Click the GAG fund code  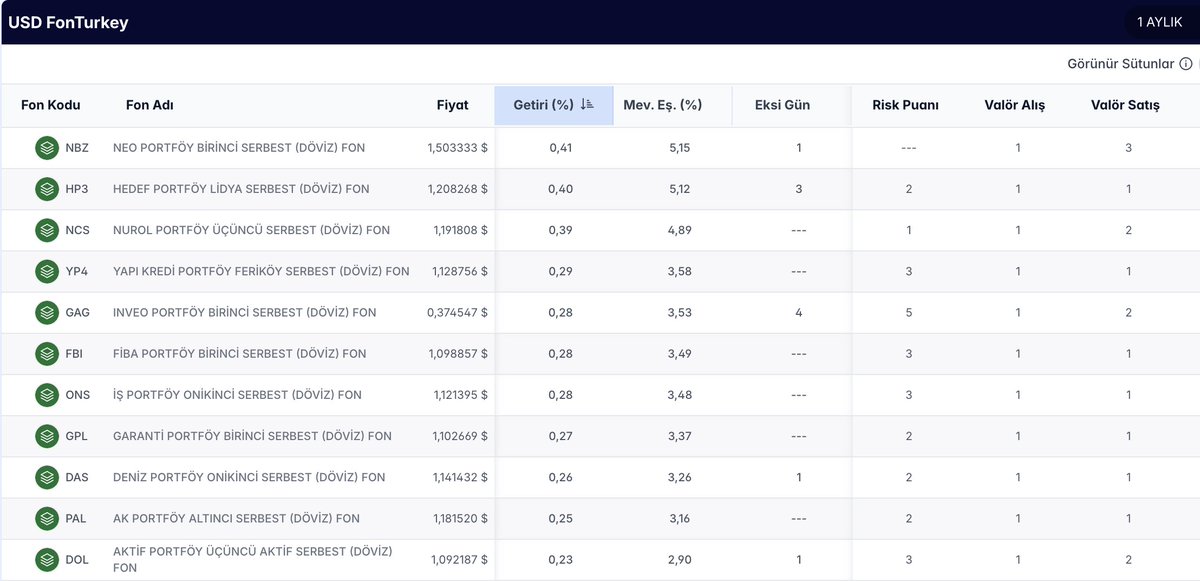pos(77,313)
